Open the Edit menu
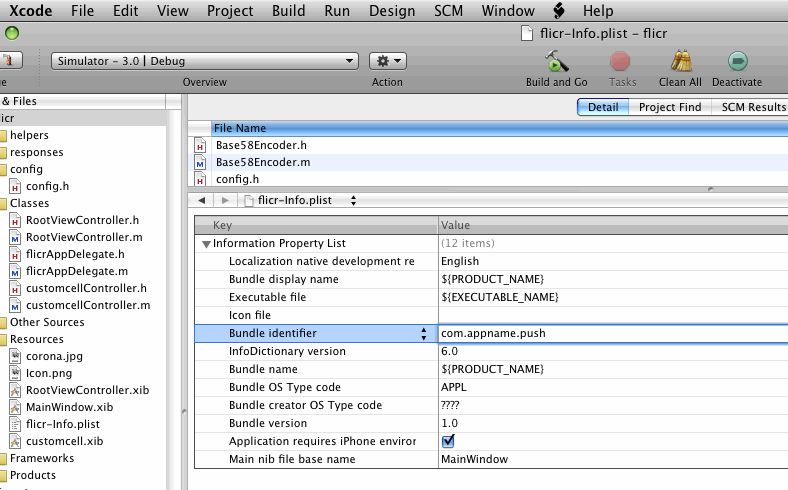 click(126, 11)
